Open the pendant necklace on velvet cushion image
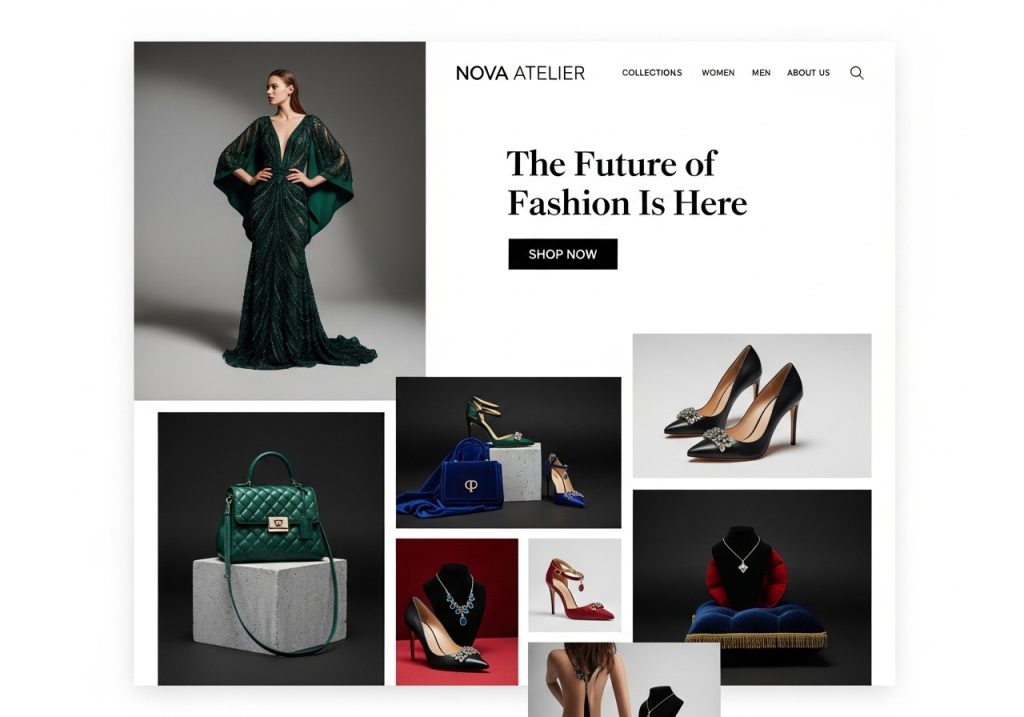Viewport: 1024px width, 717px height. click(x=752, y=587)
